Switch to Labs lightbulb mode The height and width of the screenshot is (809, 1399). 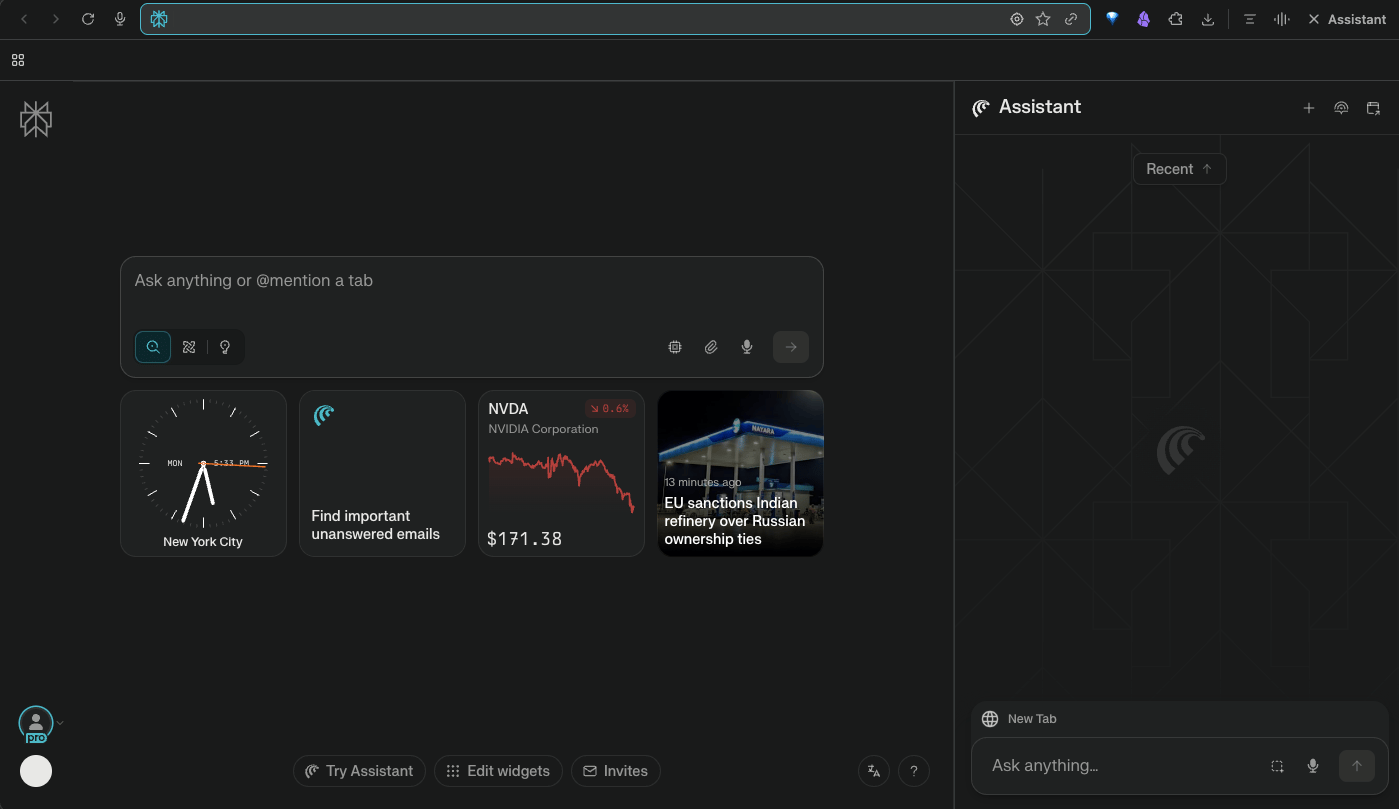tap(225, 347)
